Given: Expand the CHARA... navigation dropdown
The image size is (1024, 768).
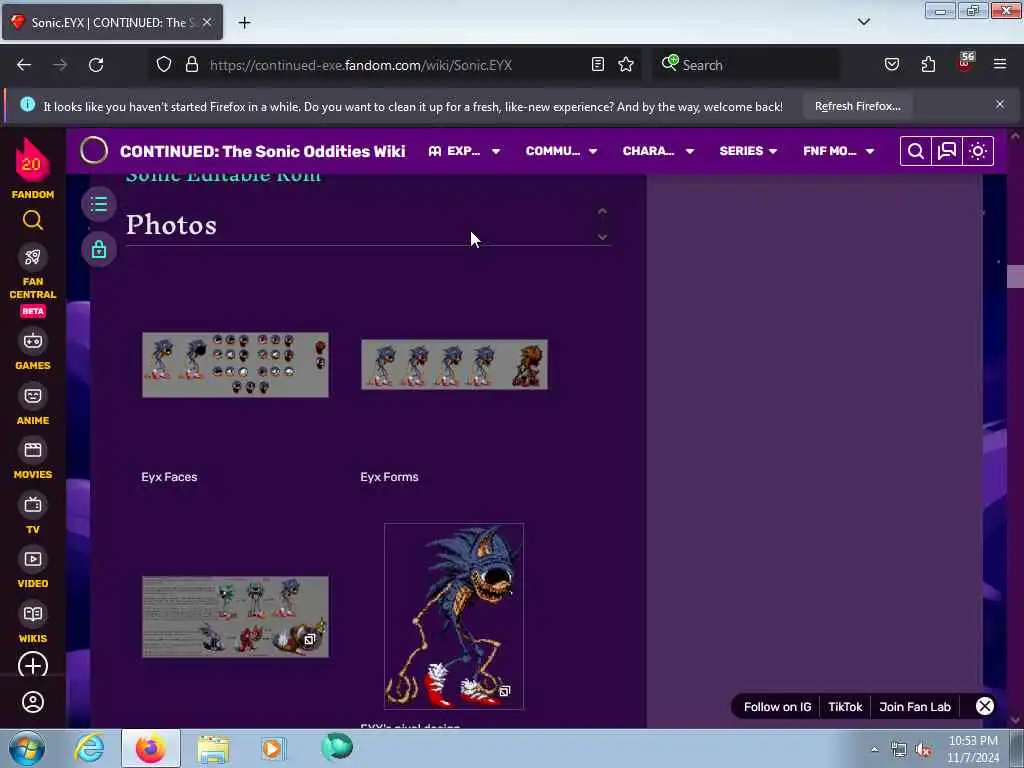Looking at the screenshot, I should (658, 151).
